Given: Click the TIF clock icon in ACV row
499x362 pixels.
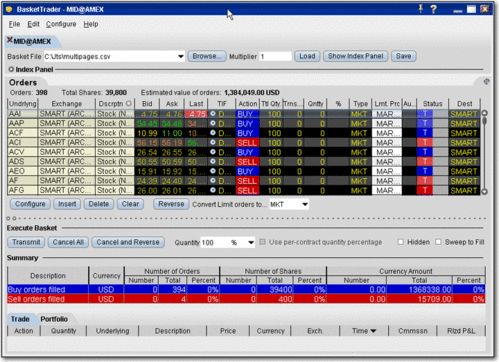Looking at the screenshot, I should pos(213,152).
